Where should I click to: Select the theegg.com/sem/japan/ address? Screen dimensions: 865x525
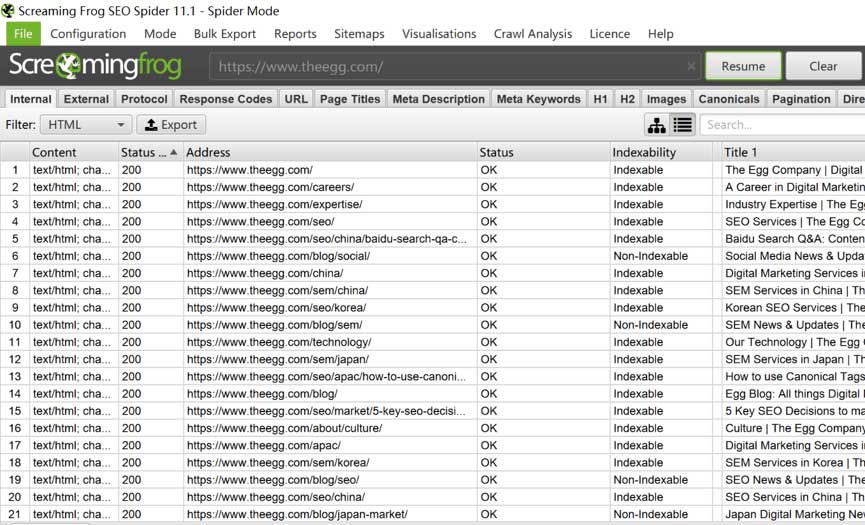coord(278,359)
